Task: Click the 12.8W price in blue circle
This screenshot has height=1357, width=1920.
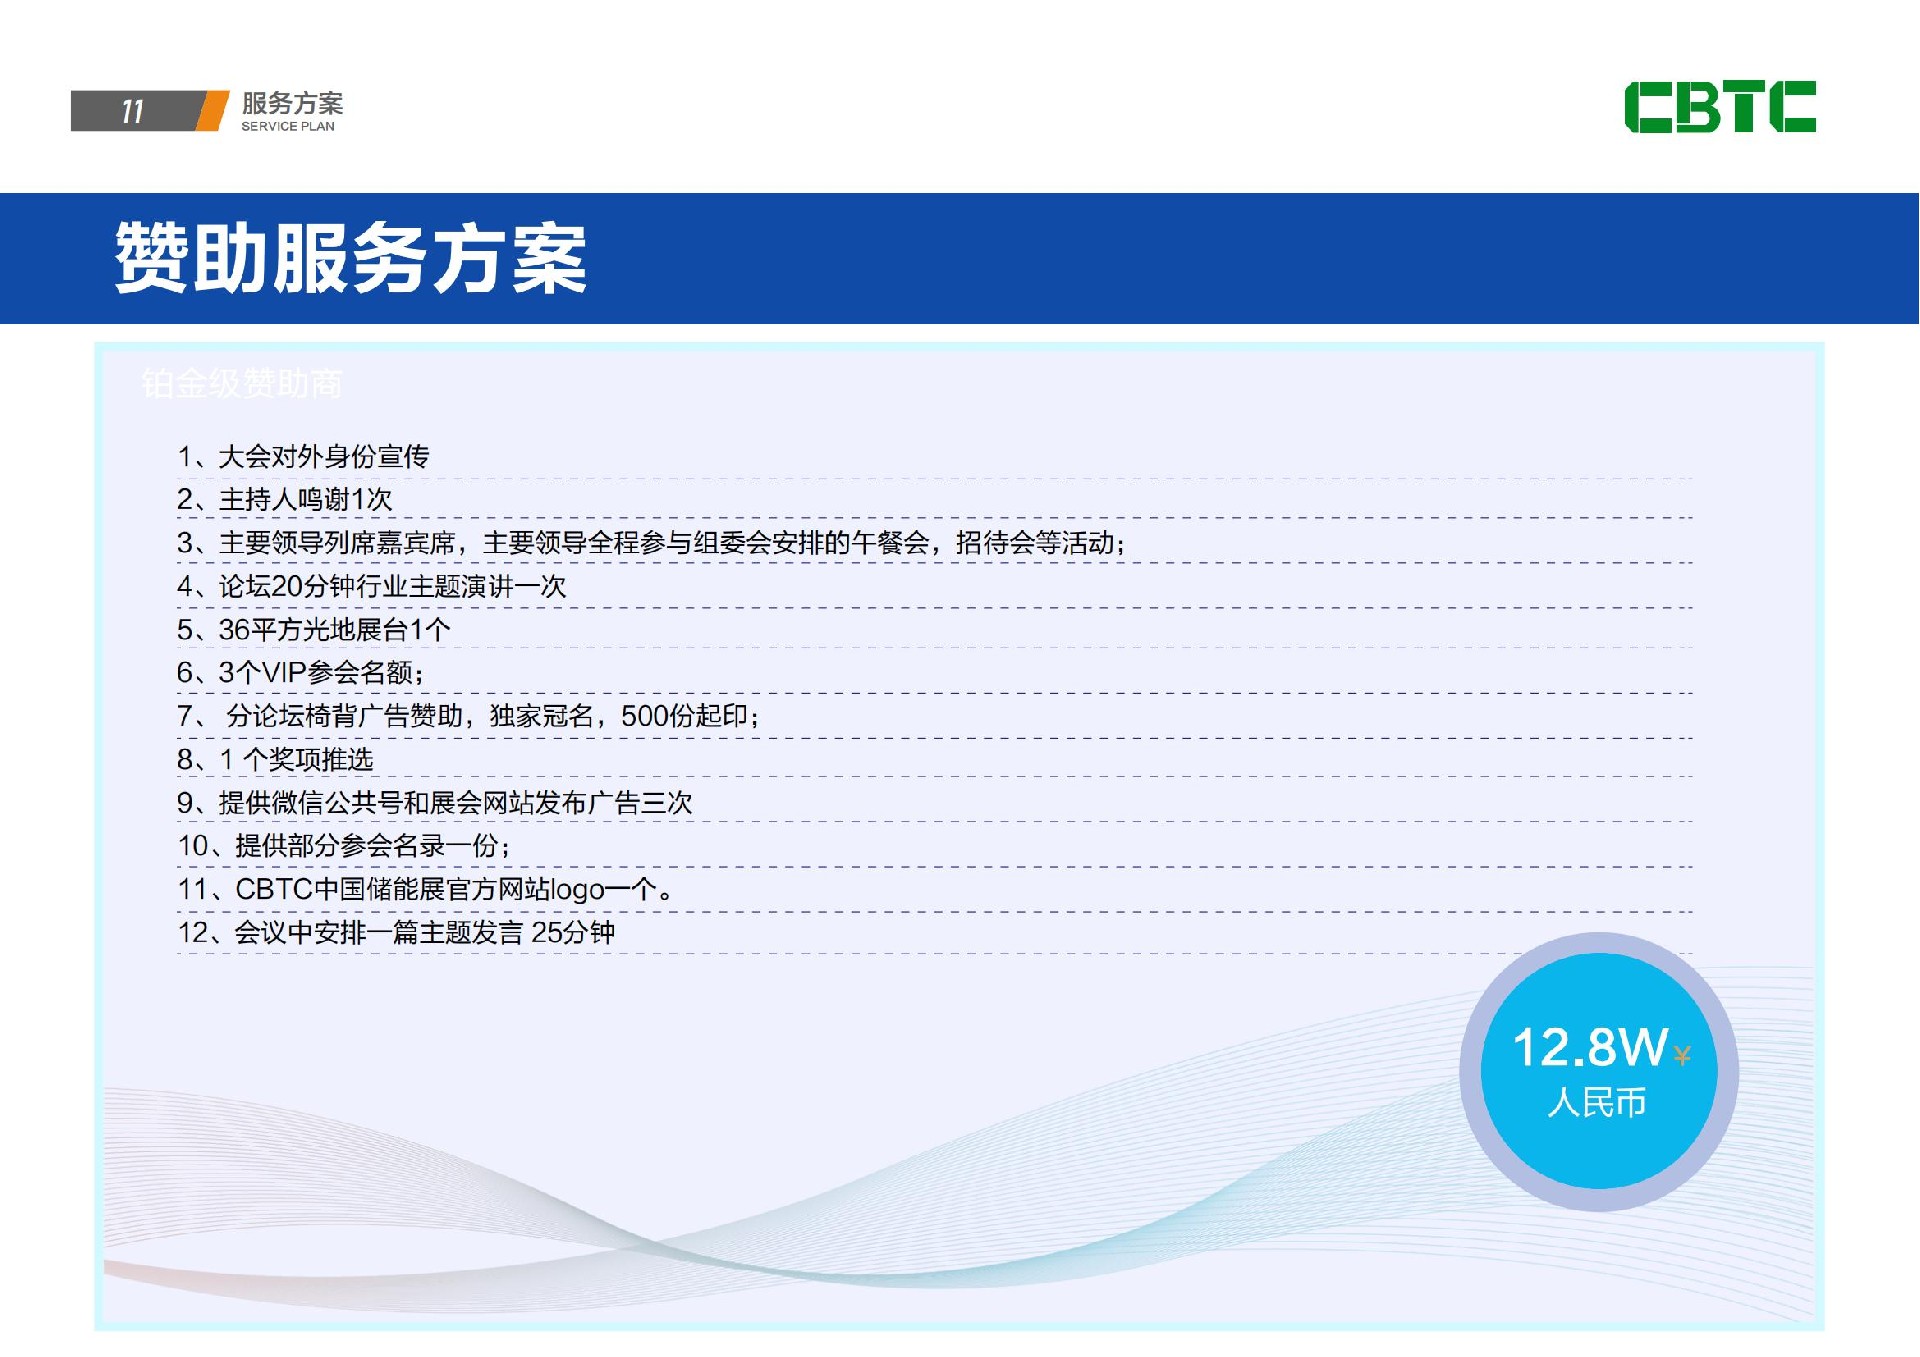Action: pos(1590,1047)
